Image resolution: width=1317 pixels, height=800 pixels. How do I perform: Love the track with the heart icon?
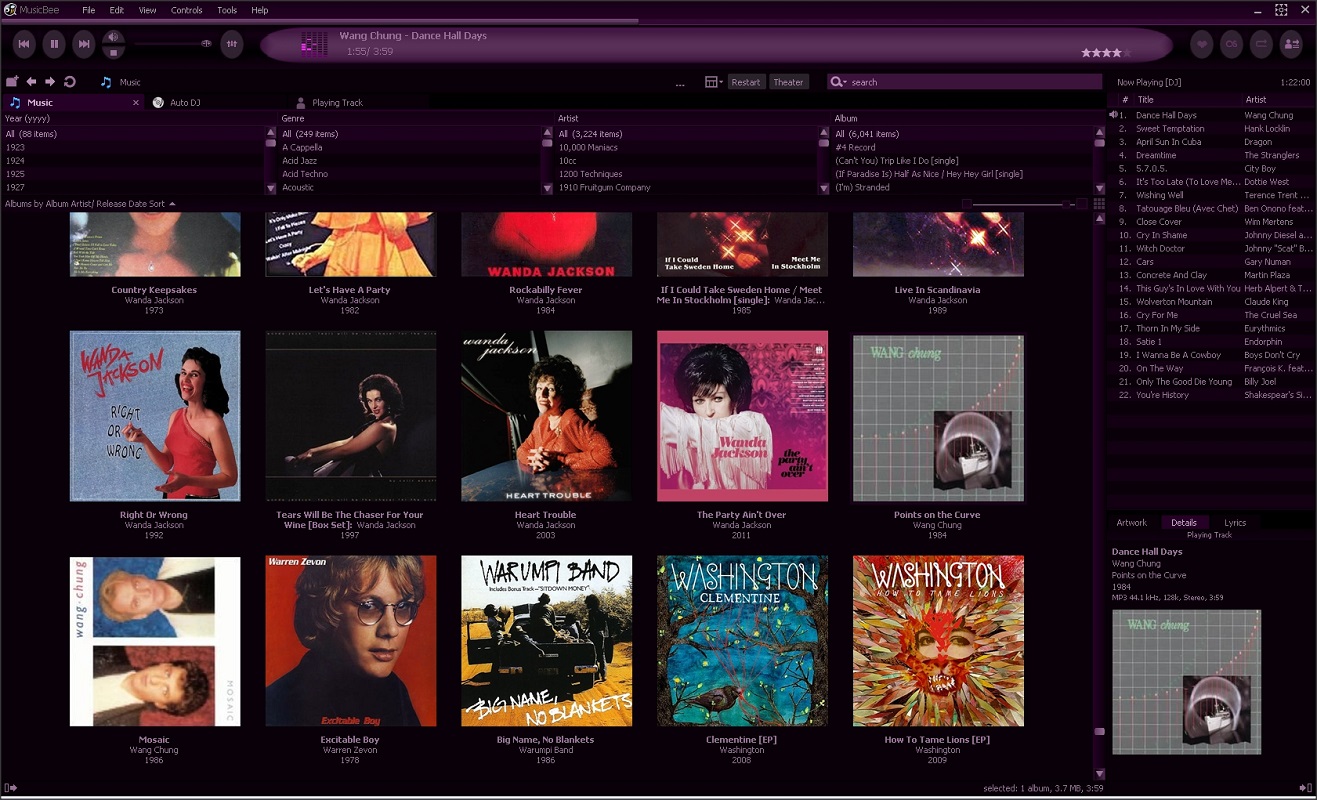tap(1202, 44)
